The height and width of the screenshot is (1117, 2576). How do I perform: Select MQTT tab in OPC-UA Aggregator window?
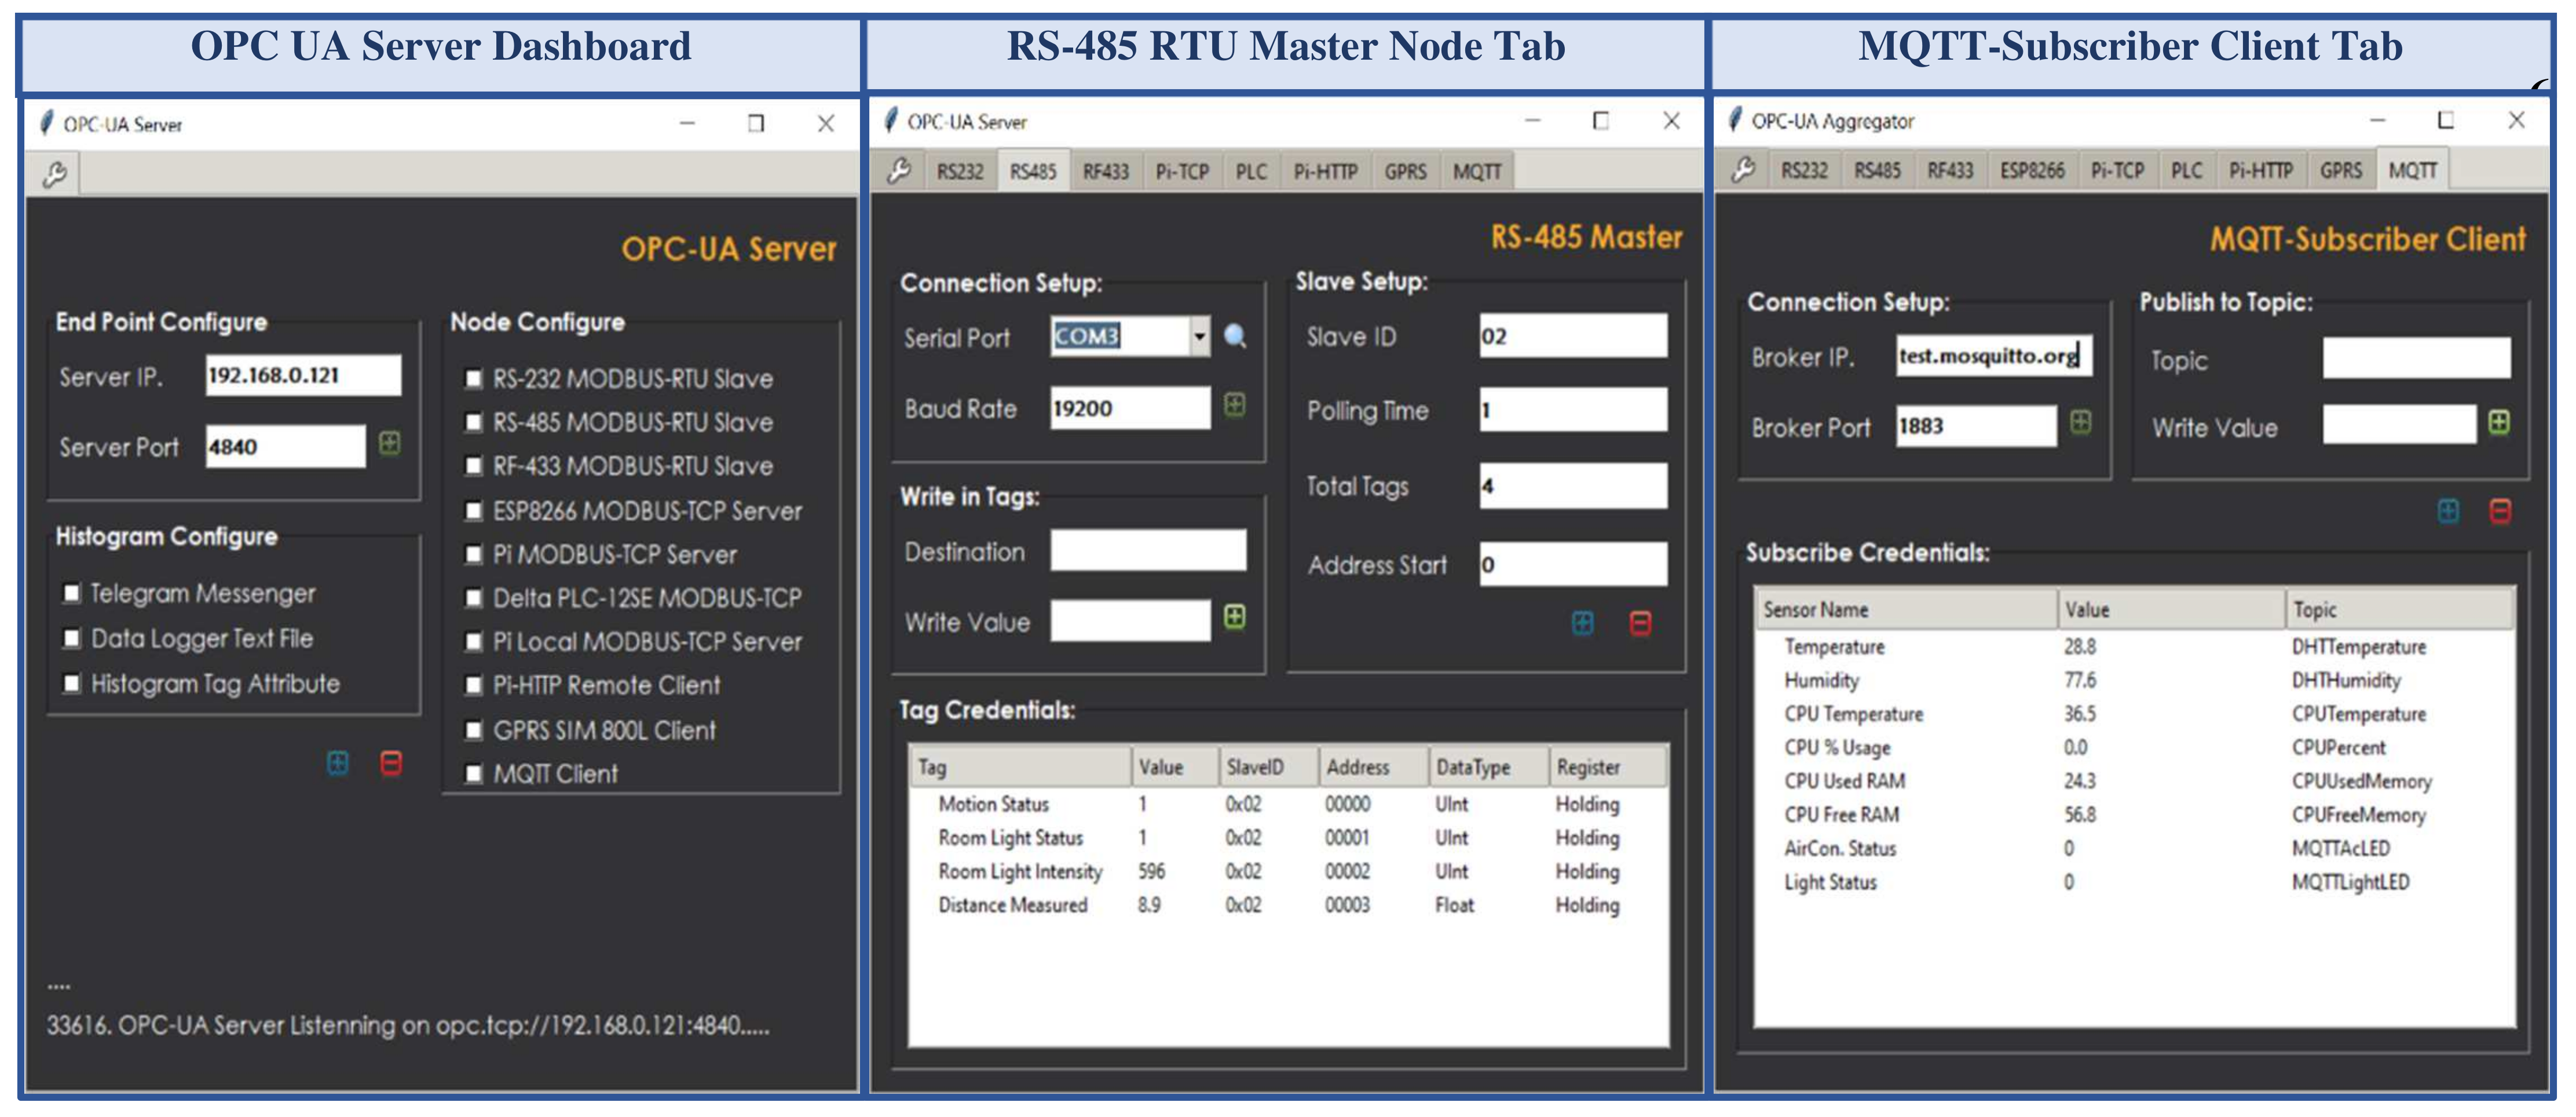2412,170
